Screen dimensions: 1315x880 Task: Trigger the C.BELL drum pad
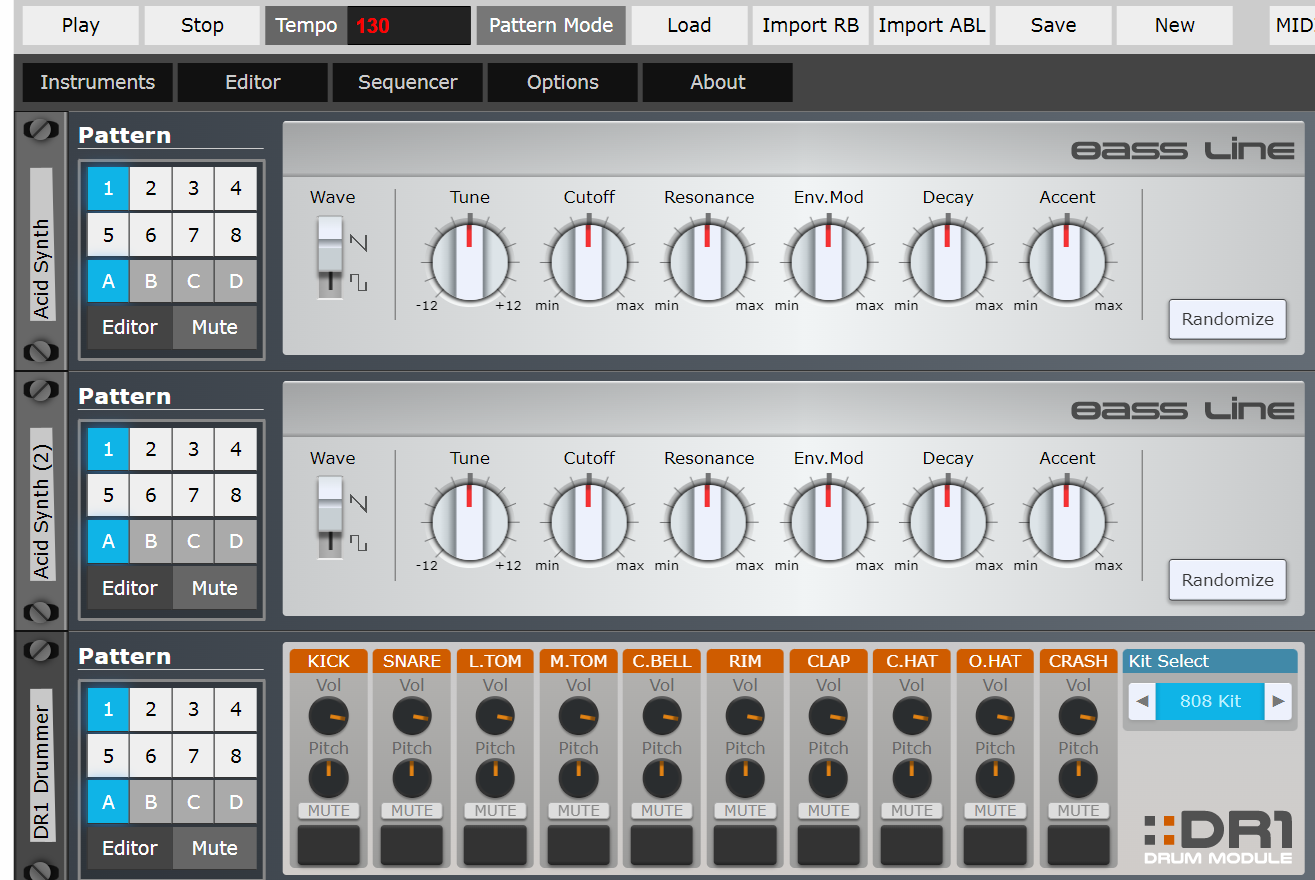tap(662, 845)
